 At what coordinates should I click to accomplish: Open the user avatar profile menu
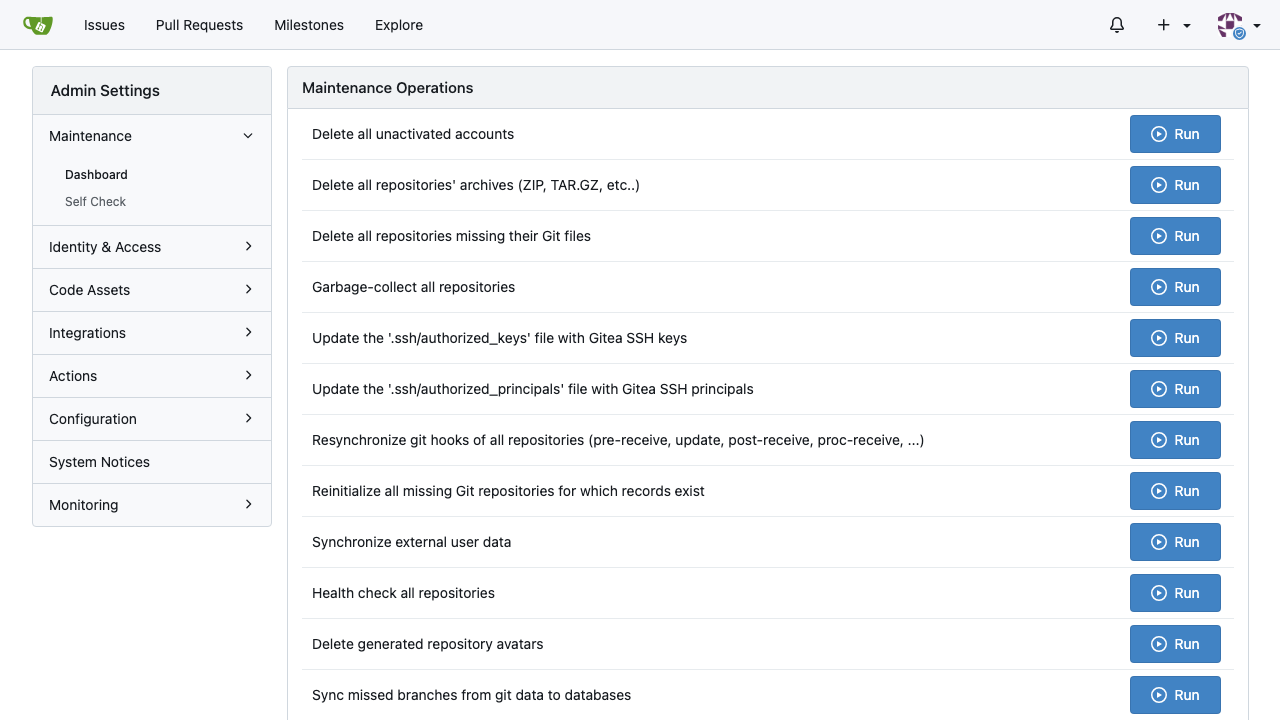[x=1238, y=25]
